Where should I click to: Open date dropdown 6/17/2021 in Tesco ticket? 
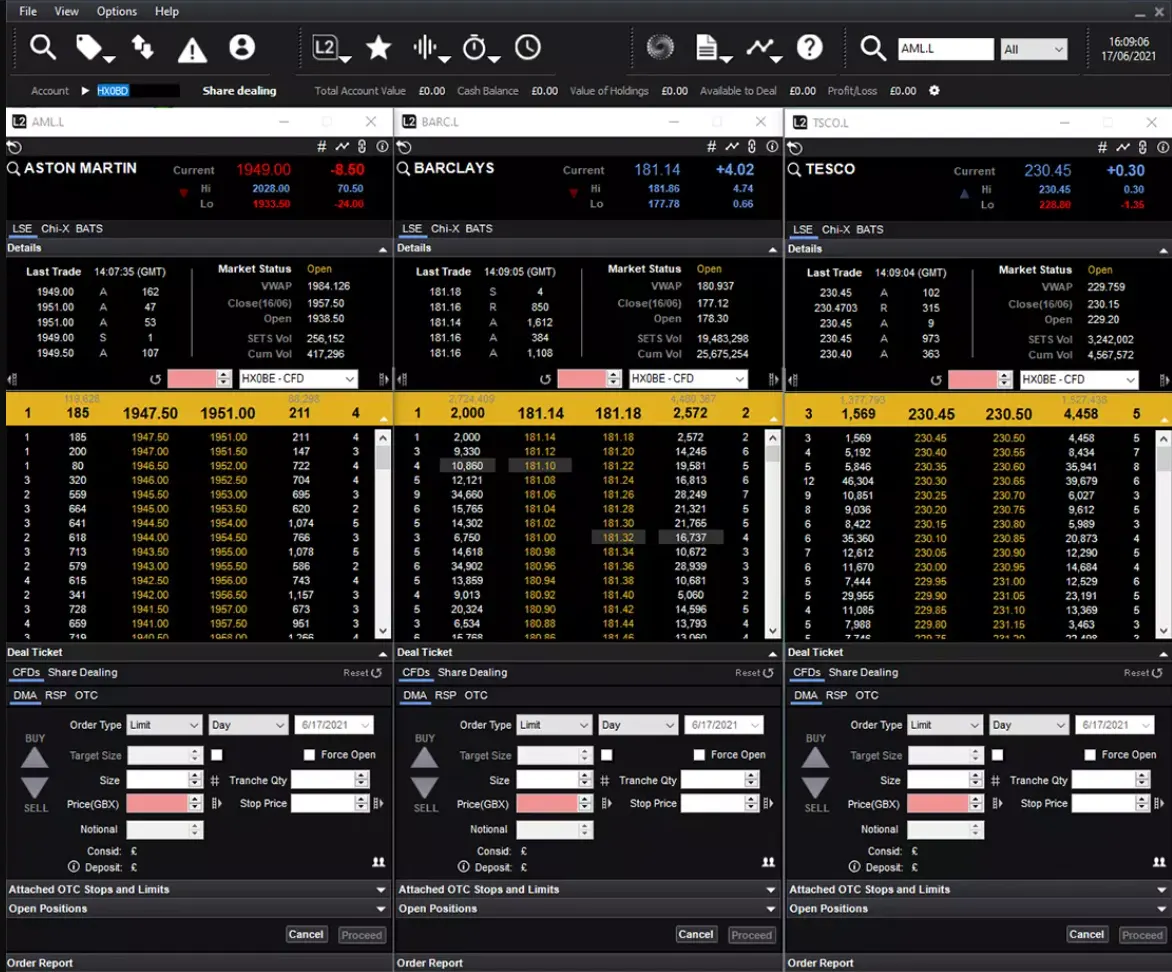click(x=1115, y=725)
